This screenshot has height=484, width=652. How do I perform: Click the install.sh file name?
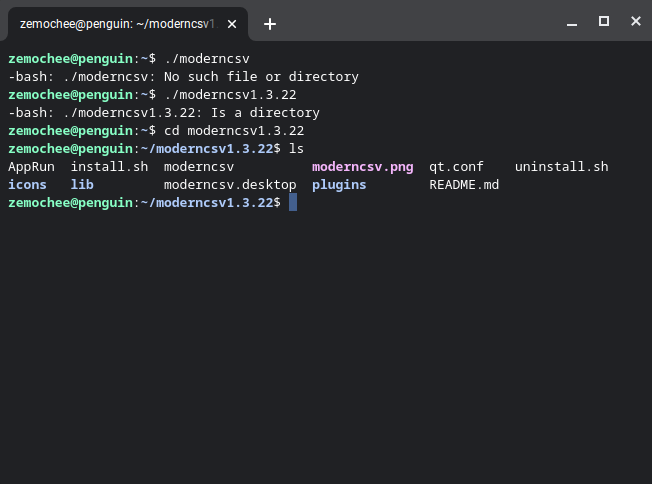[x=109, y=167]
